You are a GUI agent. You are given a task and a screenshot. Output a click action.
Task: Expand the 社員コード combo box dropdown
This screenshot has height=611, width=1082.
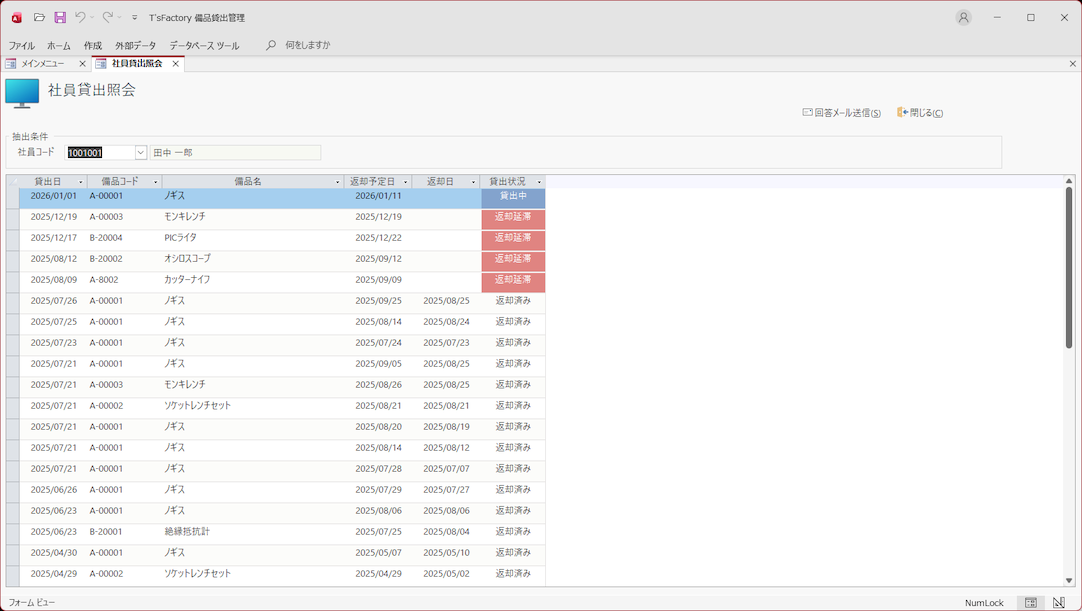coord(140,153)
